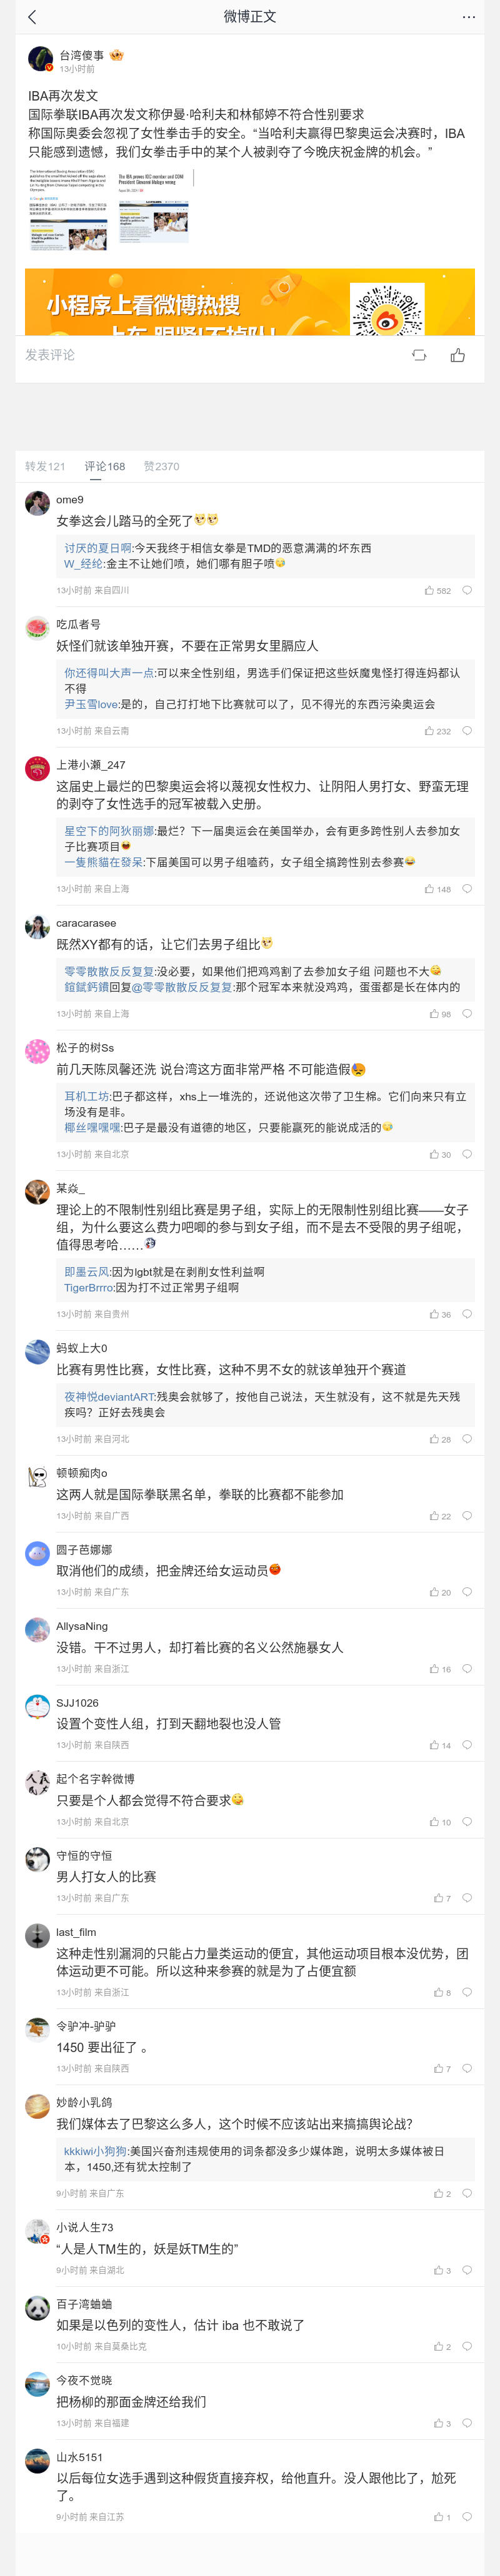500x2576 pixels.
Task: Switch to the 赞 2370 tab
Action: tap(161, 466)
